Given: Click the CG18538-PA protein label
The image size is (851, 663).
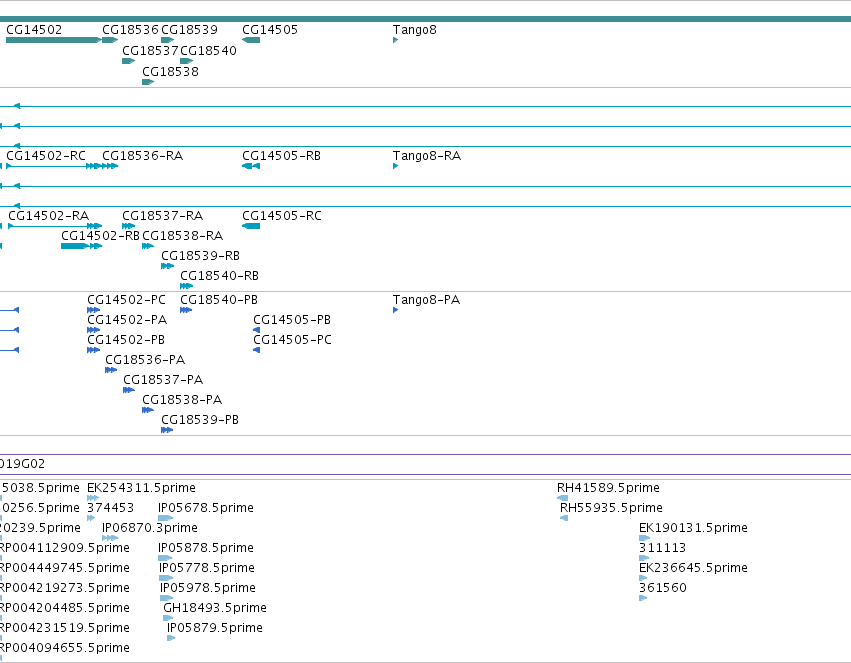Looking at the screenshot, I should [182, 400].
